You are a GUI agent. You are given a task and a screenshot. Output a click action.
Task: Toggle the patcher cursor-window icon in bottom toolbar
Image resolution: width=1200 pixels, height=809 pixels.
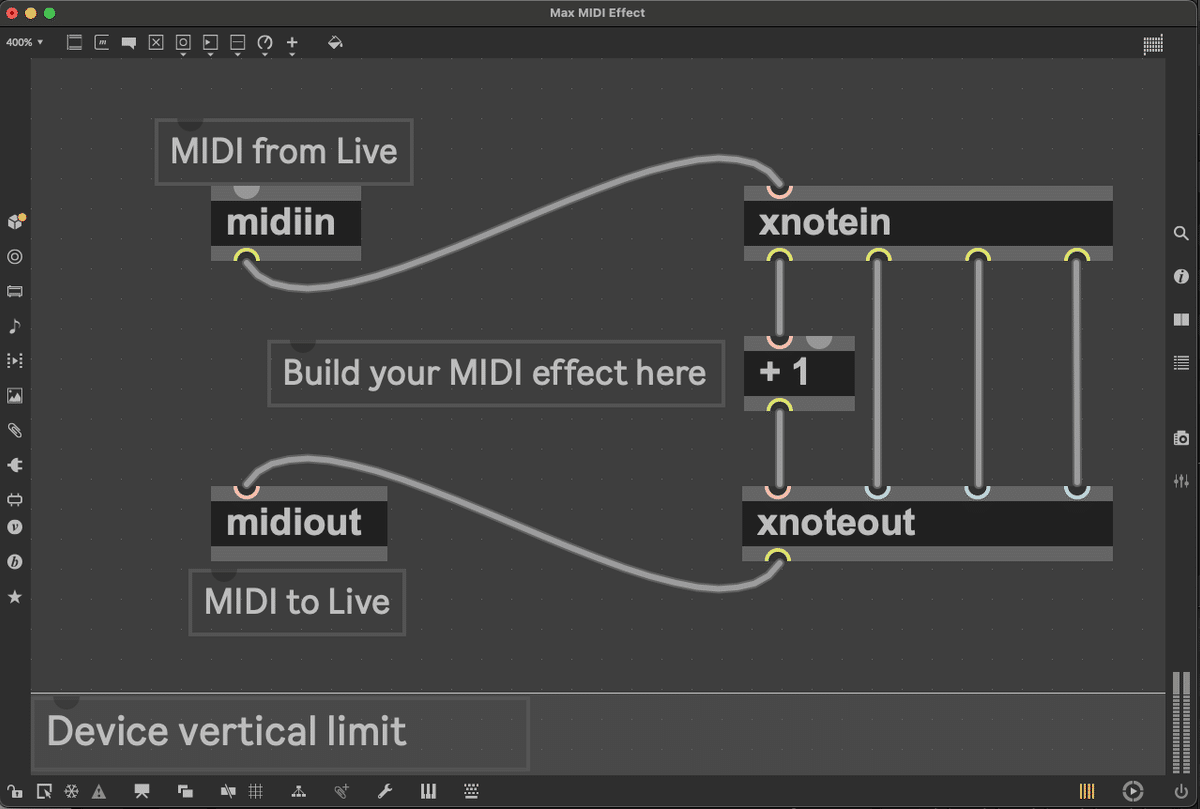(44, 791)
